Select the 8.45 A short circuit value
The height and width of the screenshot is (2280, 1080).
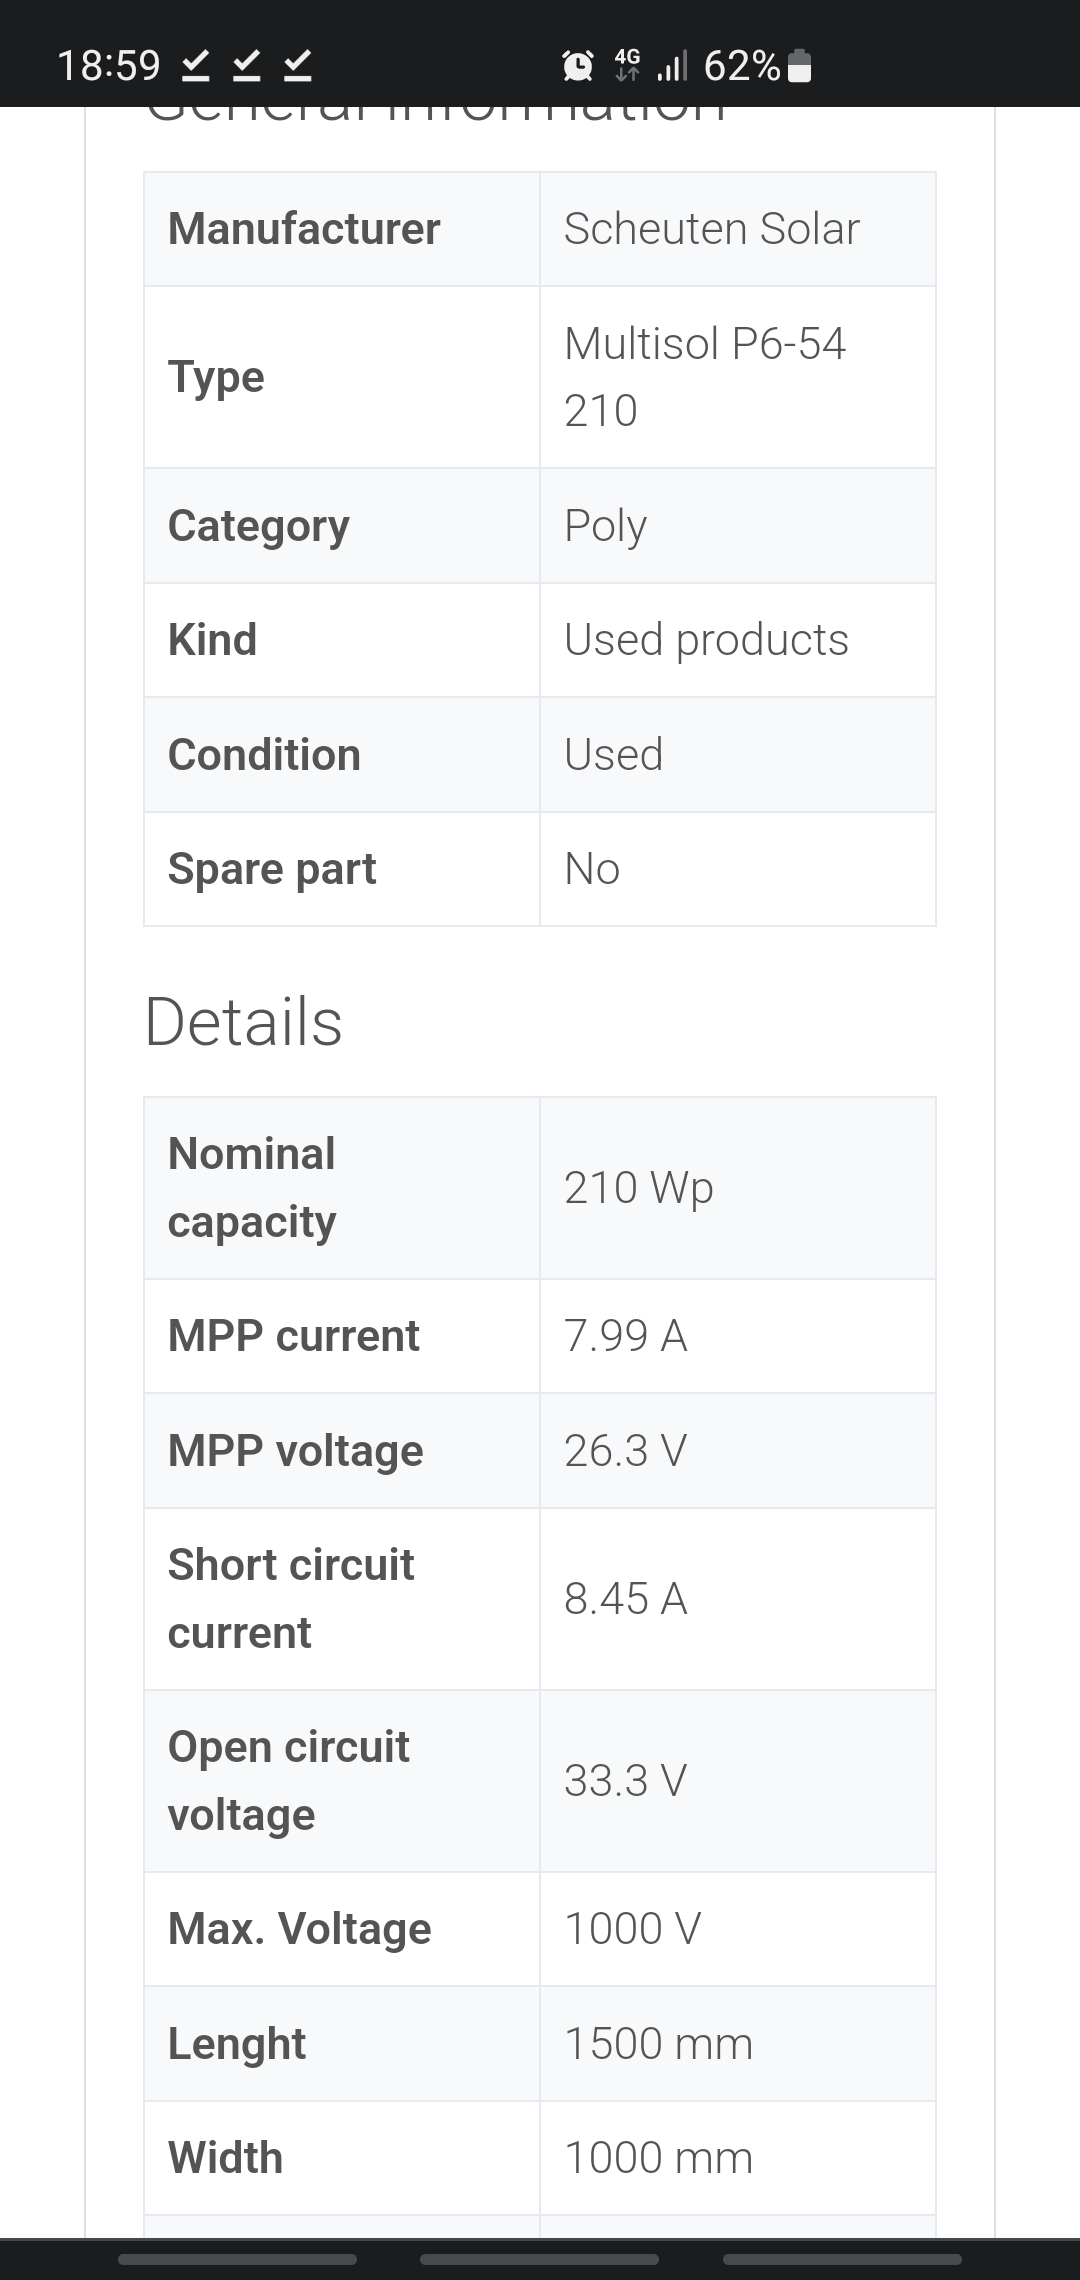pos(626,1599)
